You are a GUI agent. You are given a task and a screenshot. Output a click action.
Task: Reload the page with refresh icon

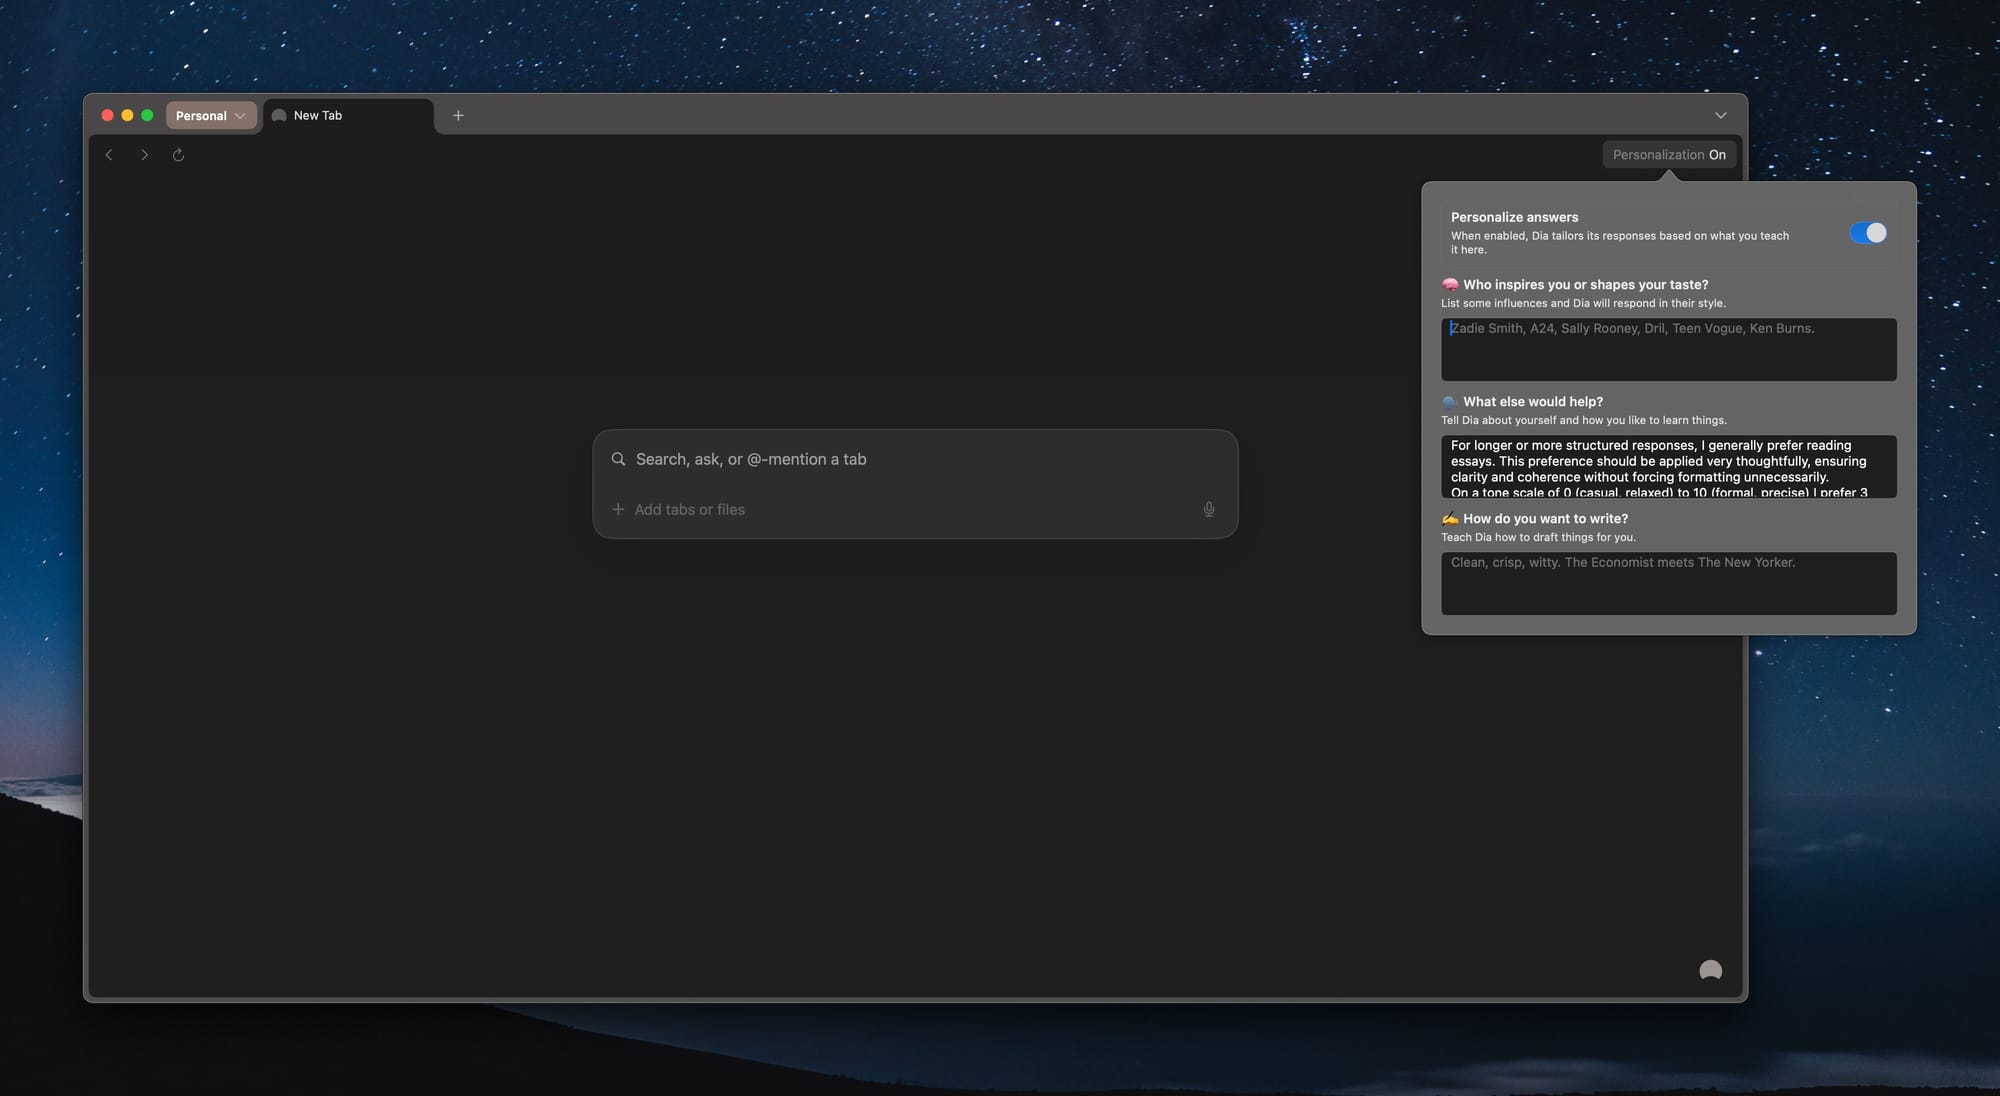point(178,155)
